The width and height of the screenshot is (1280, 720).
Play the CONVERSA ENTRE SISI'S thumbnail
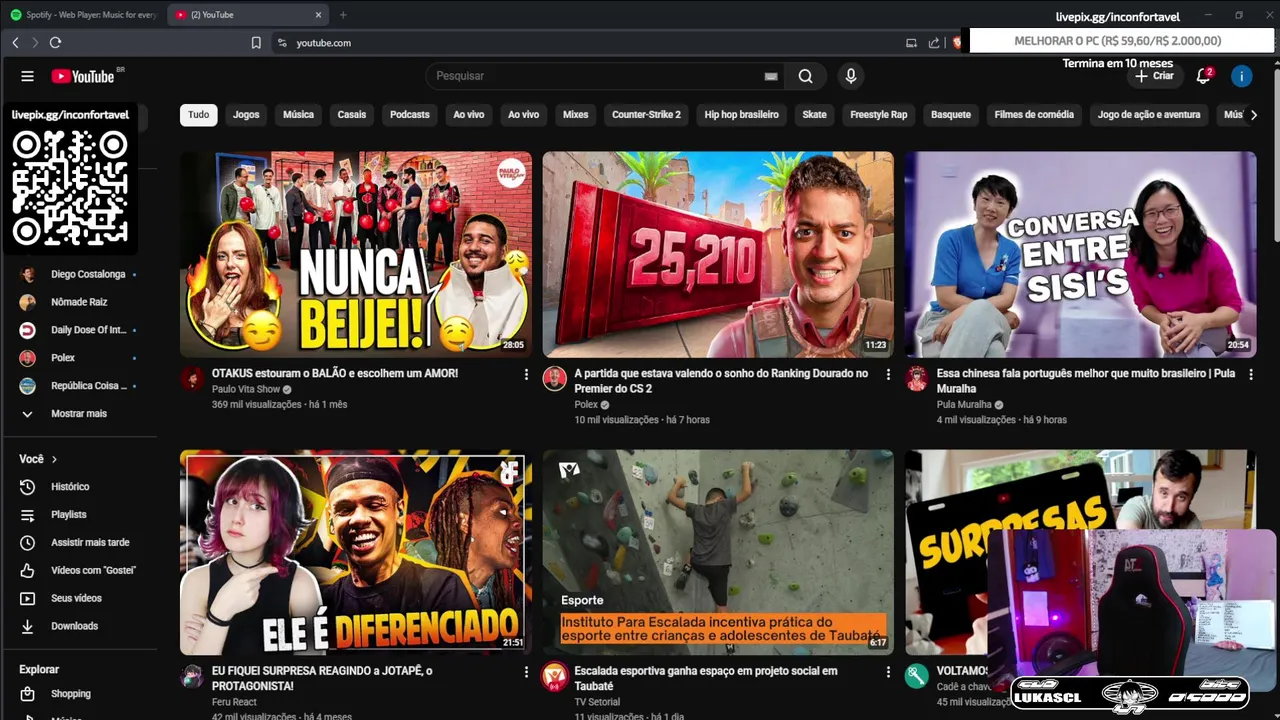[x=1080, y=254]
